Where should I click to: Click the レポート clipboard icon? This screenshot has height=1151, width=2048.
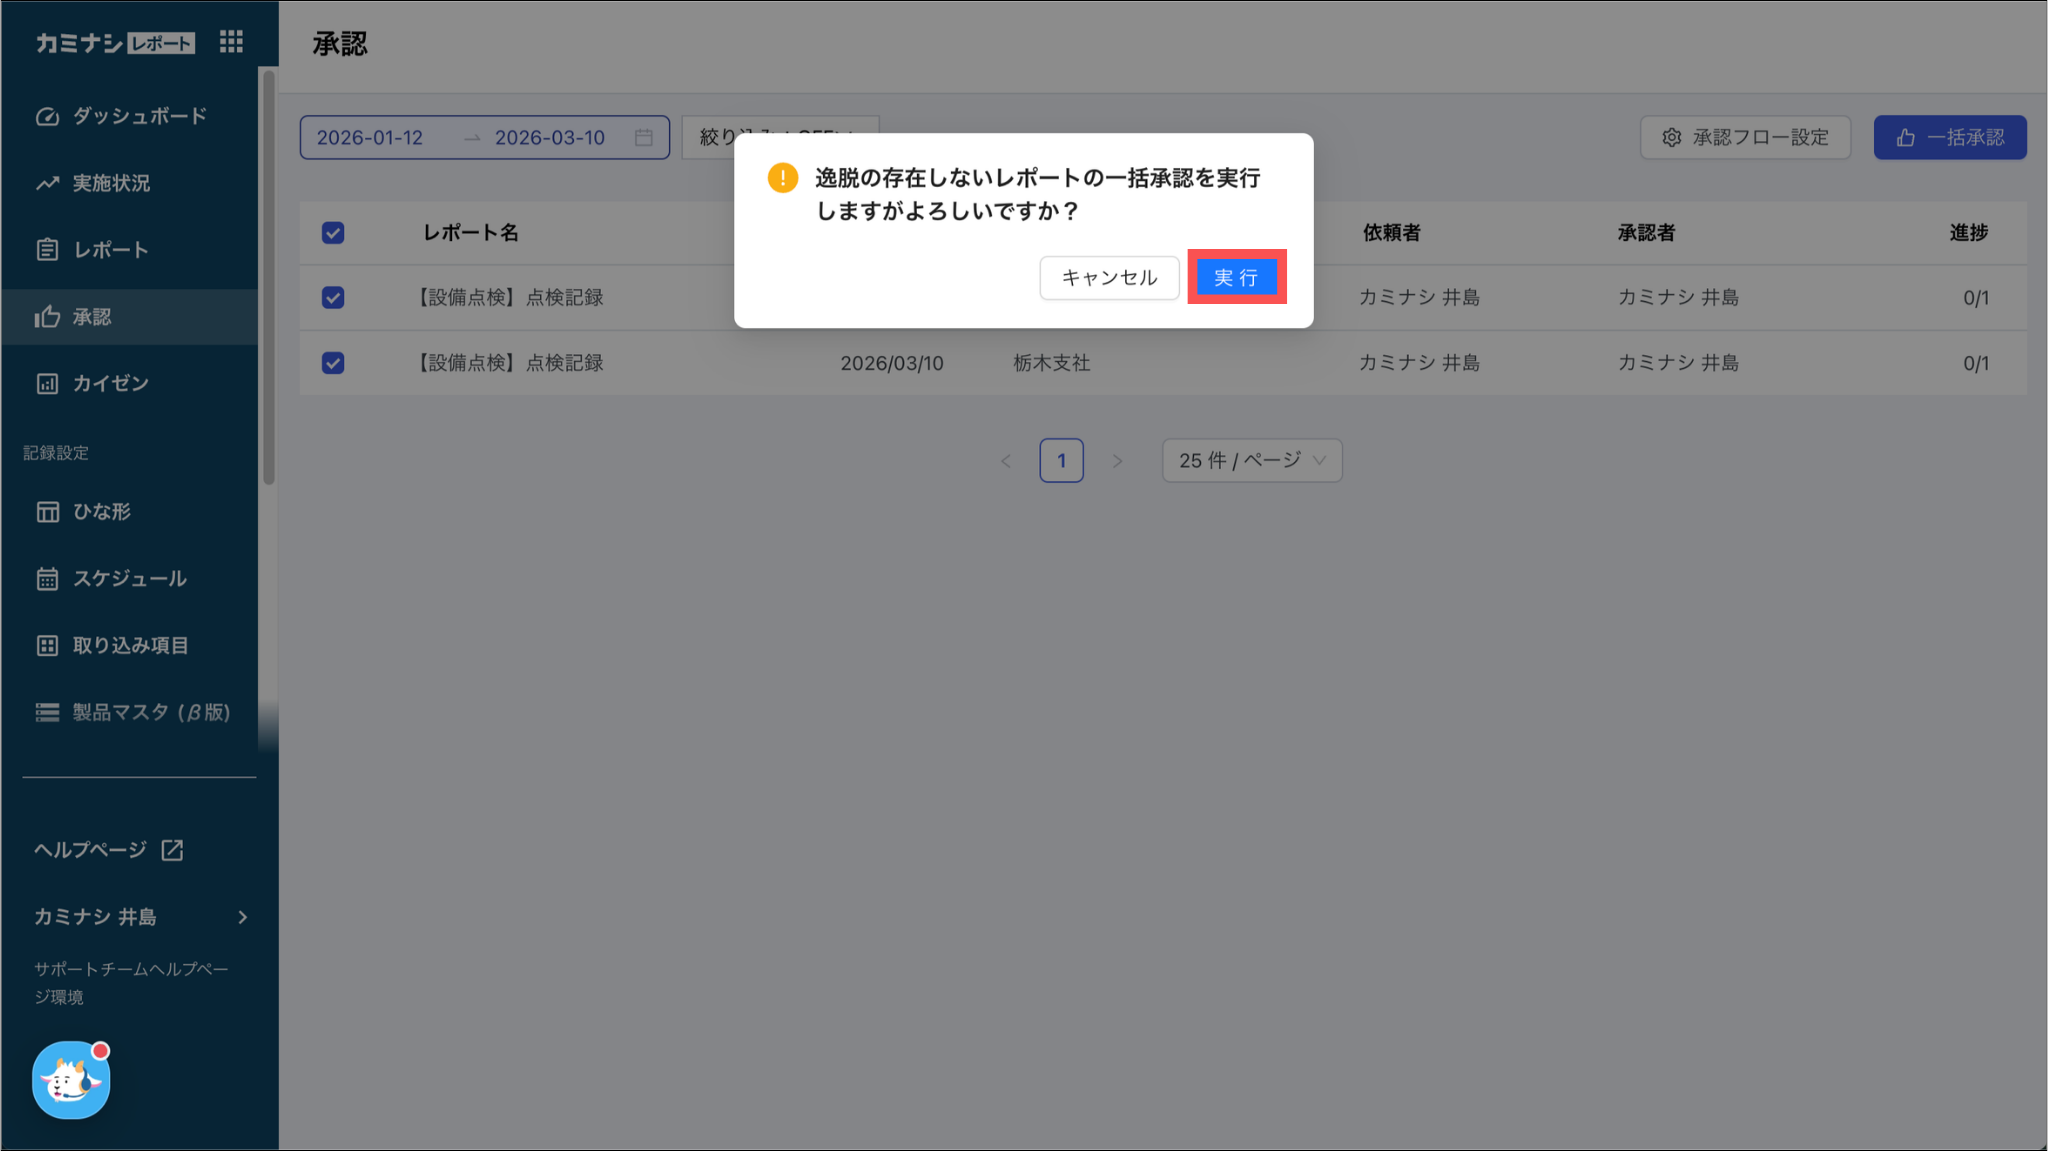tap(47, 250)
